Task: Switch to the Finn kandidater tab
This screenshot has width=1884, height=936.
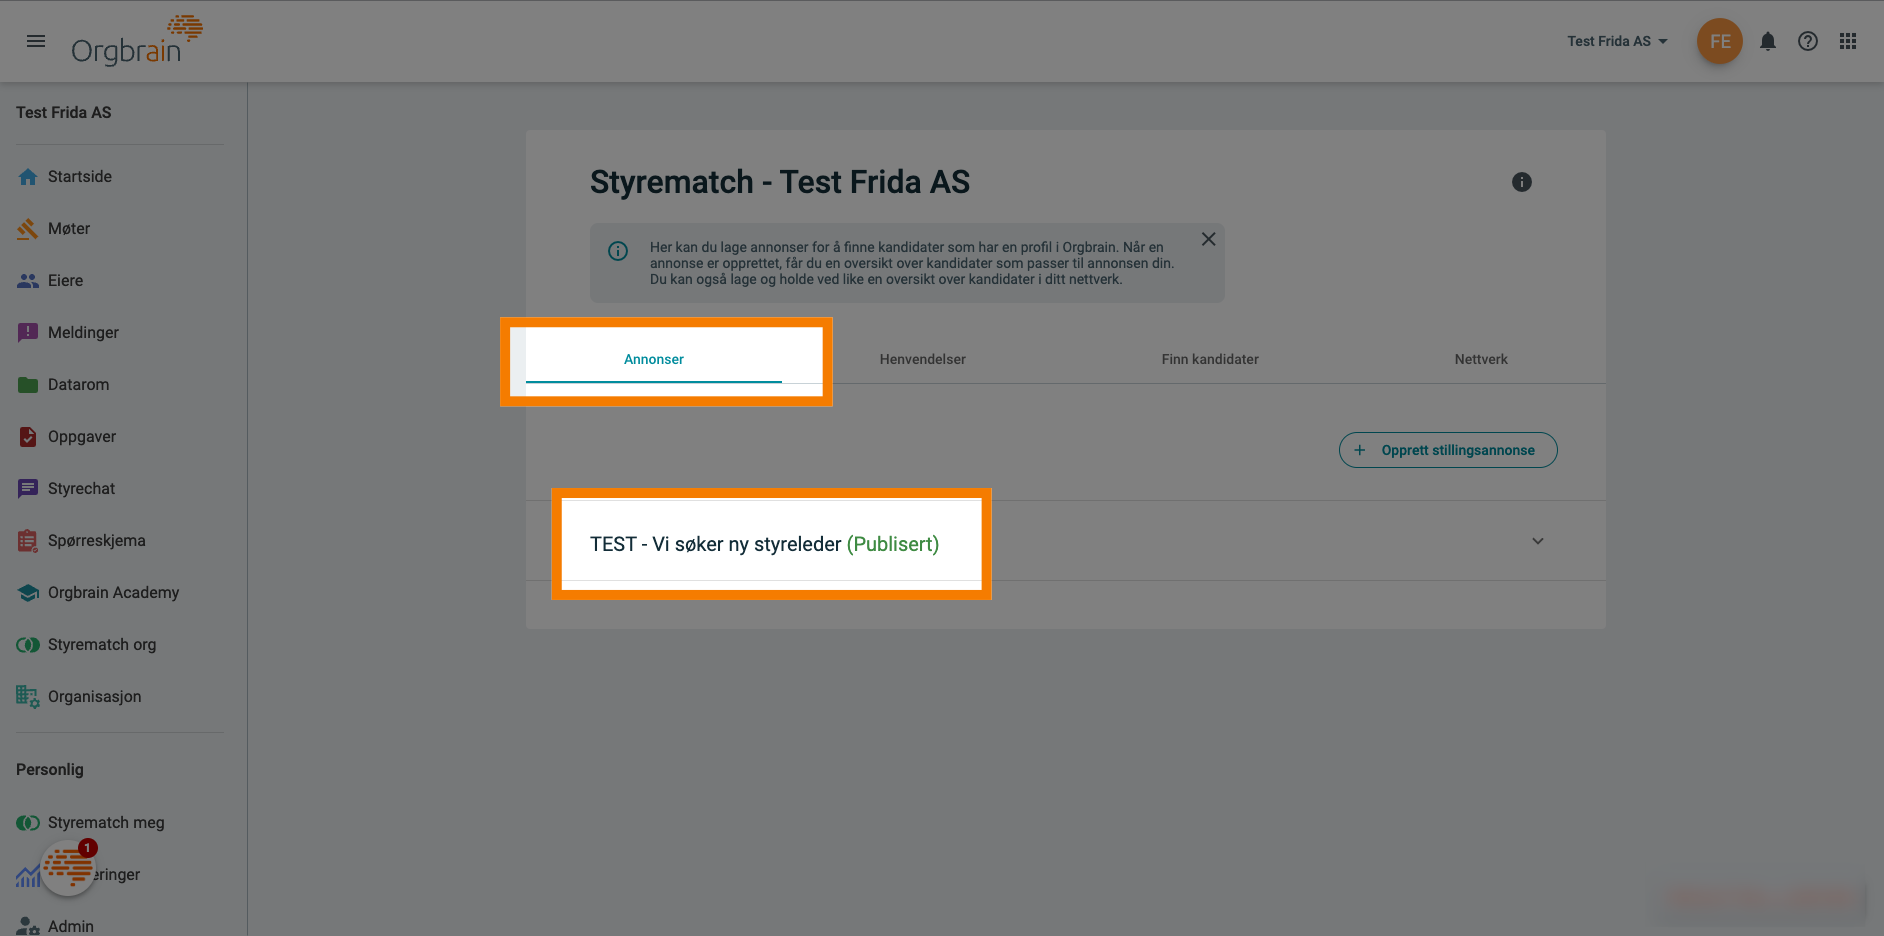Action: 1210,359
